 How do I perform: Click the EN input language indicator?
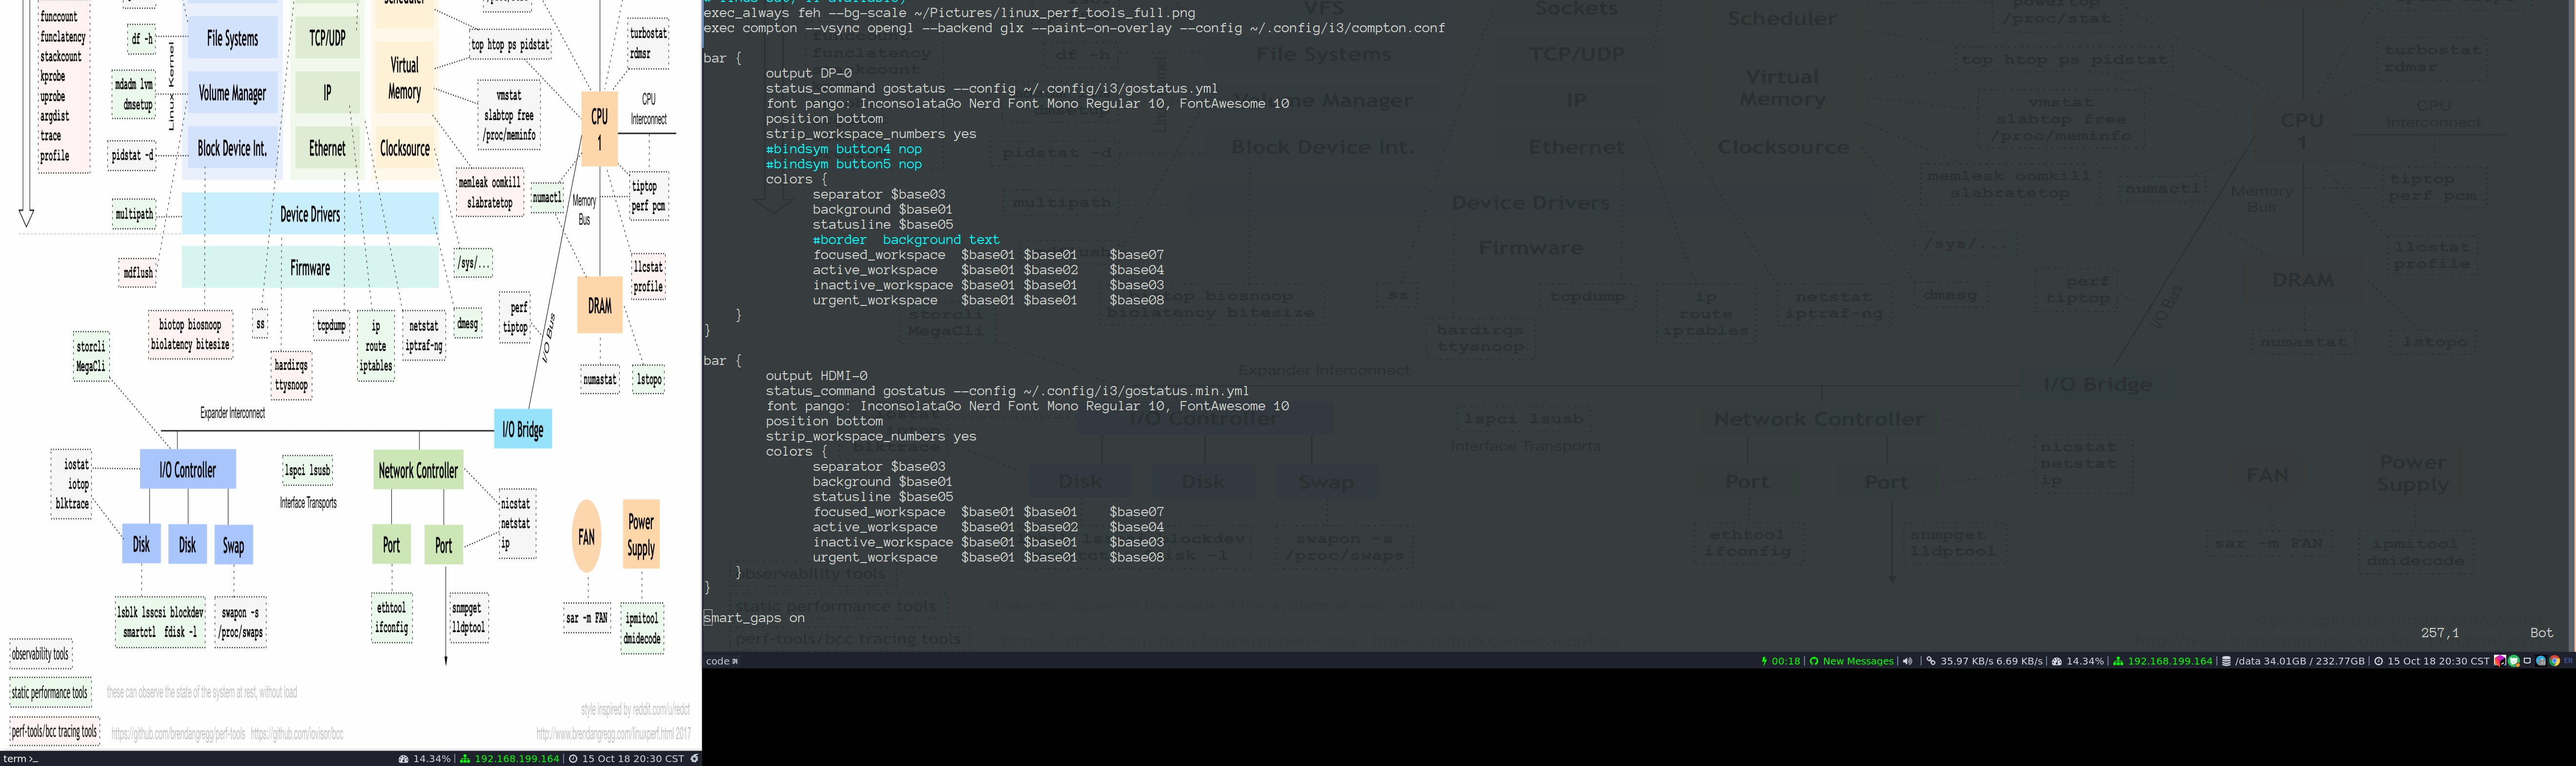pos(2568,661)
